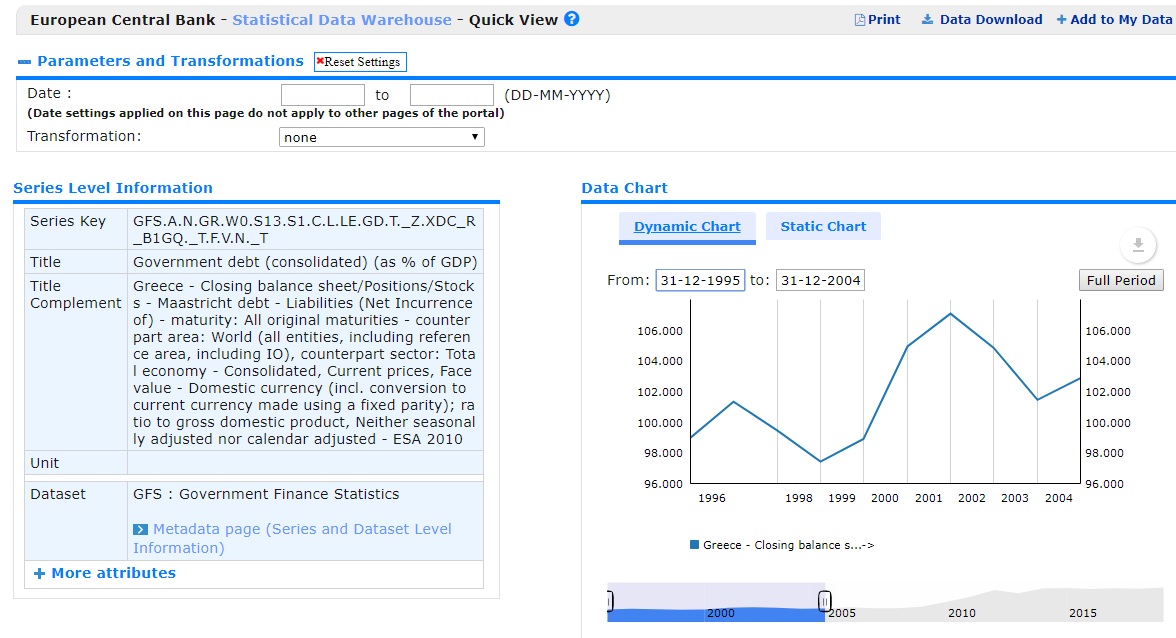Click the Title Complement row label
Viewport: 1176px width, 638px height.
(x=75, y=295)
